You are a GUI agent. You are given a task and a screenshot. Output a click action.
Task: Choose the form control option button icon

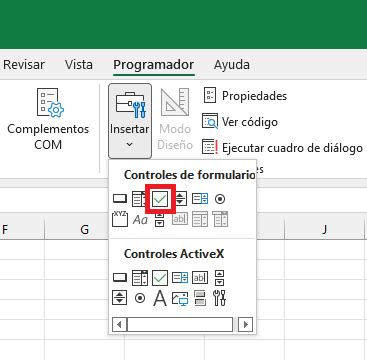220,199
